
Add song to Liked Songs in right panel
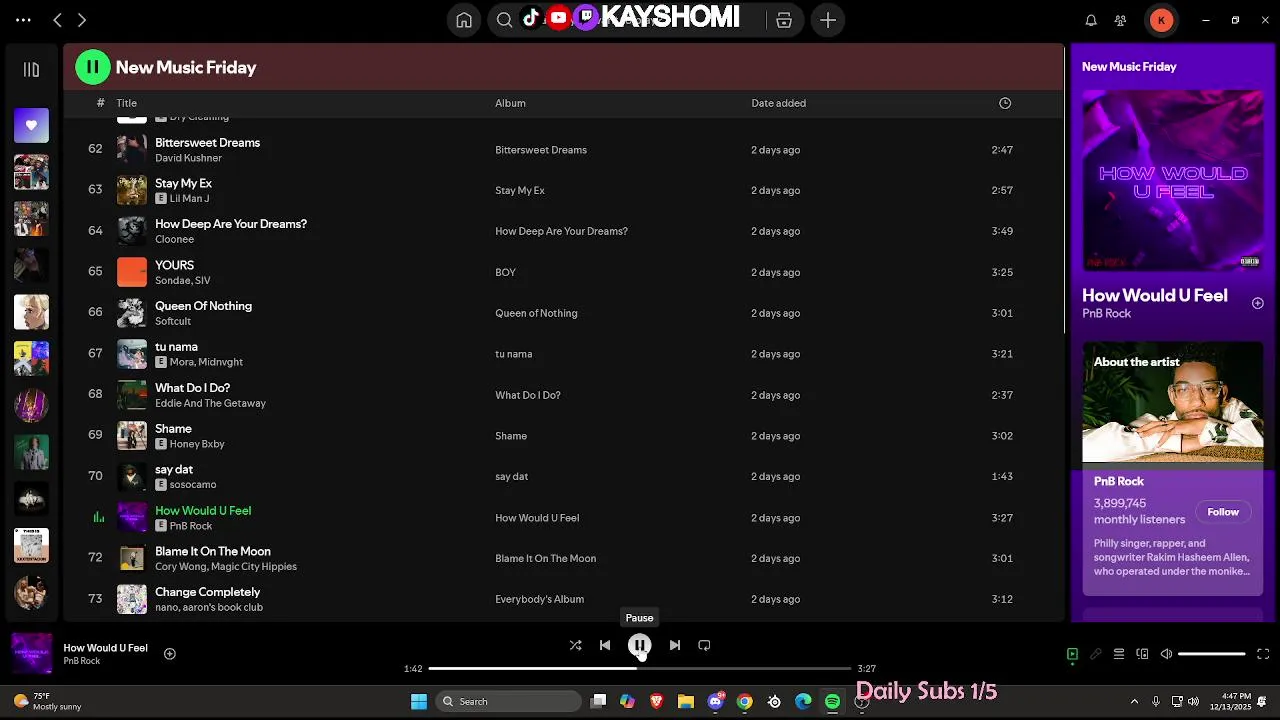[1257, 303]
